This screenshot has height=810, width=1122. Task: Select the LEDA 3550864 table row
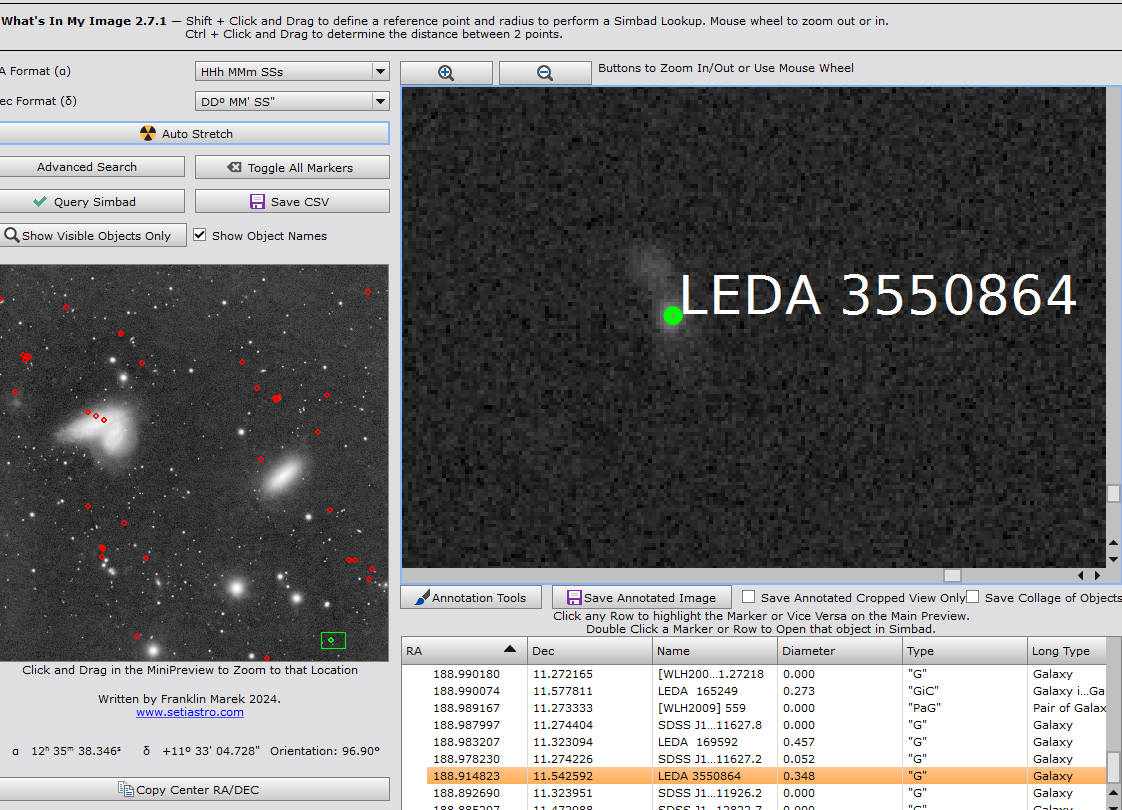[766, 776]
